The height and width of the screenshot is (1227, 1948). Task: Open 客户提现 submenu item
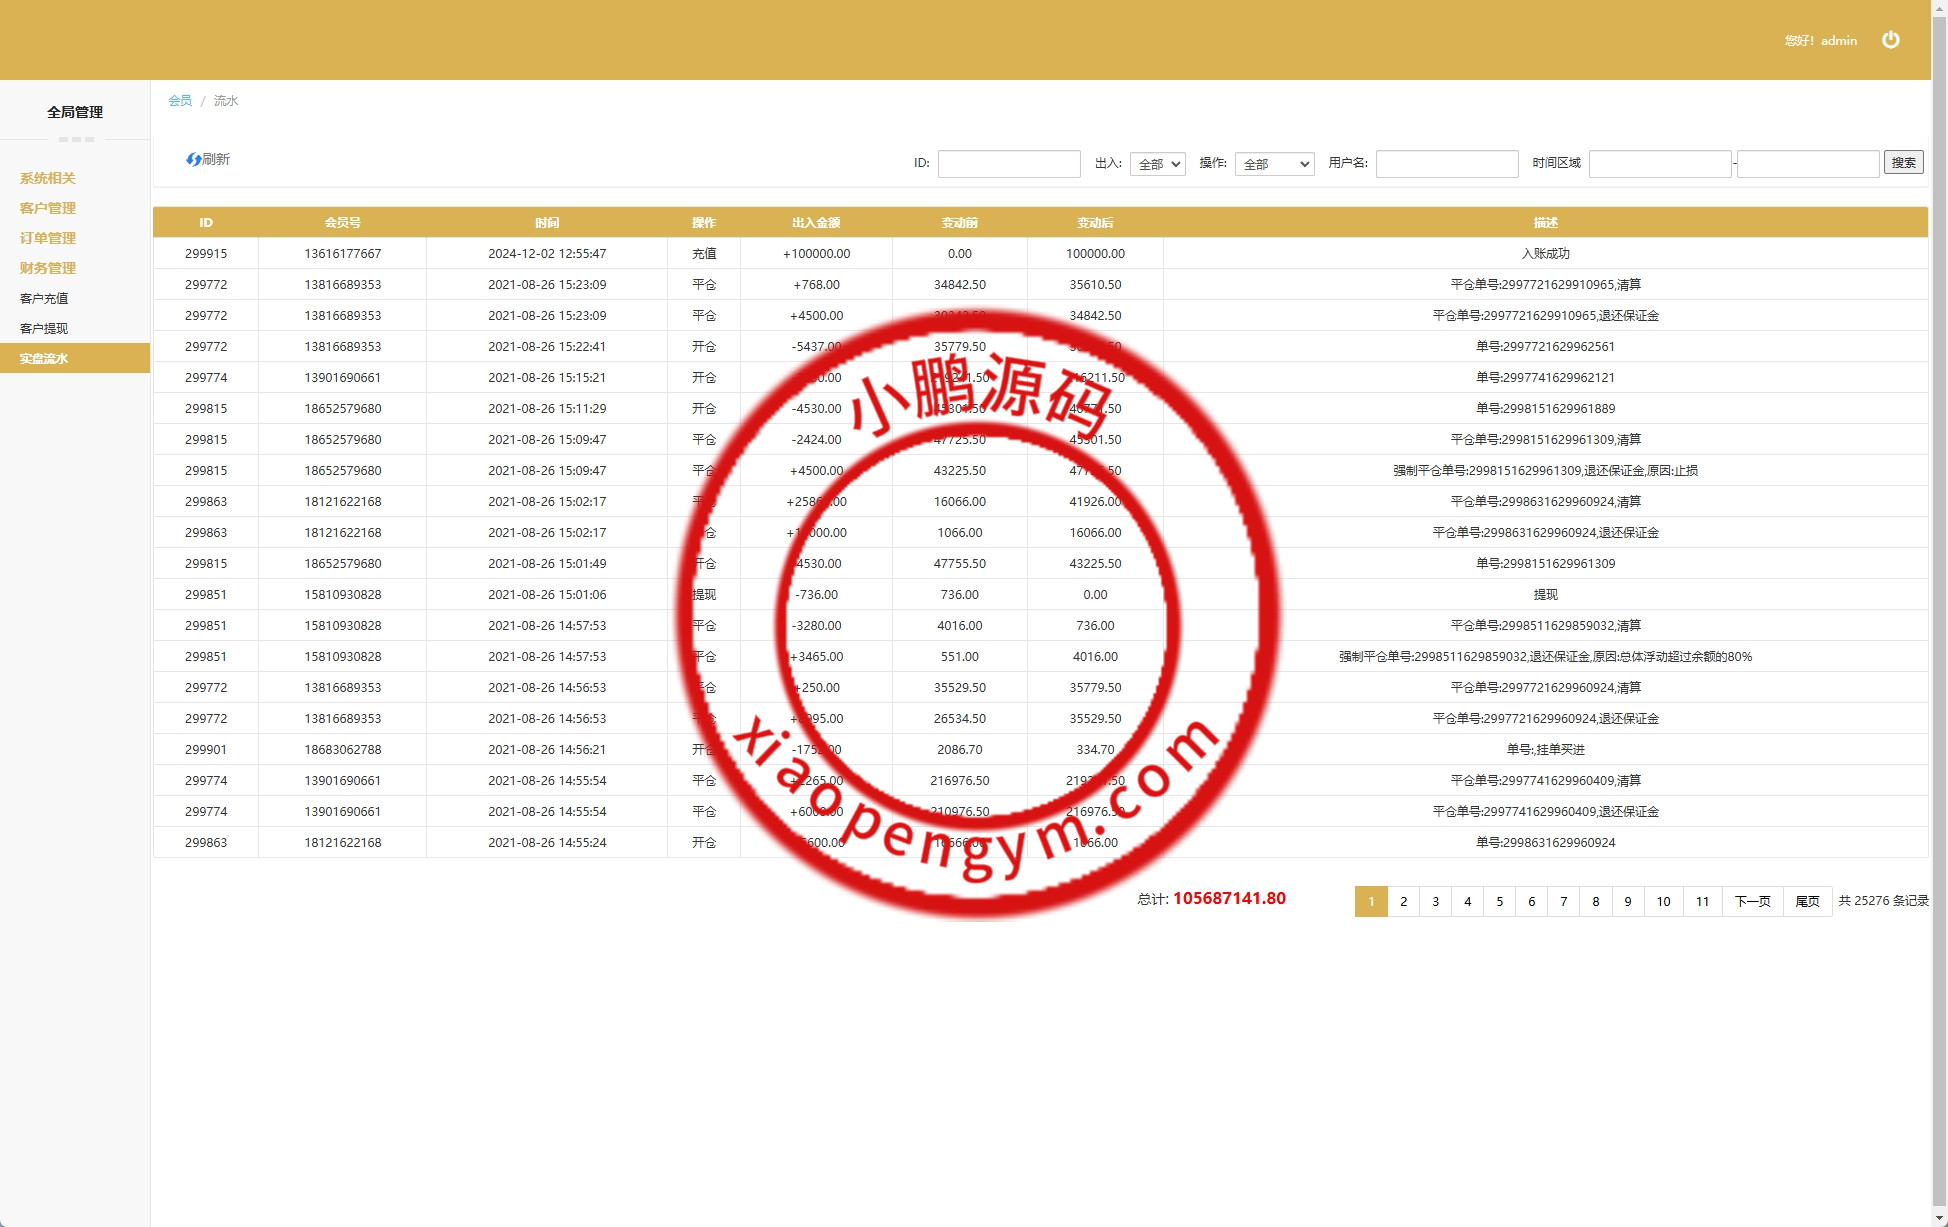(44, 328)
